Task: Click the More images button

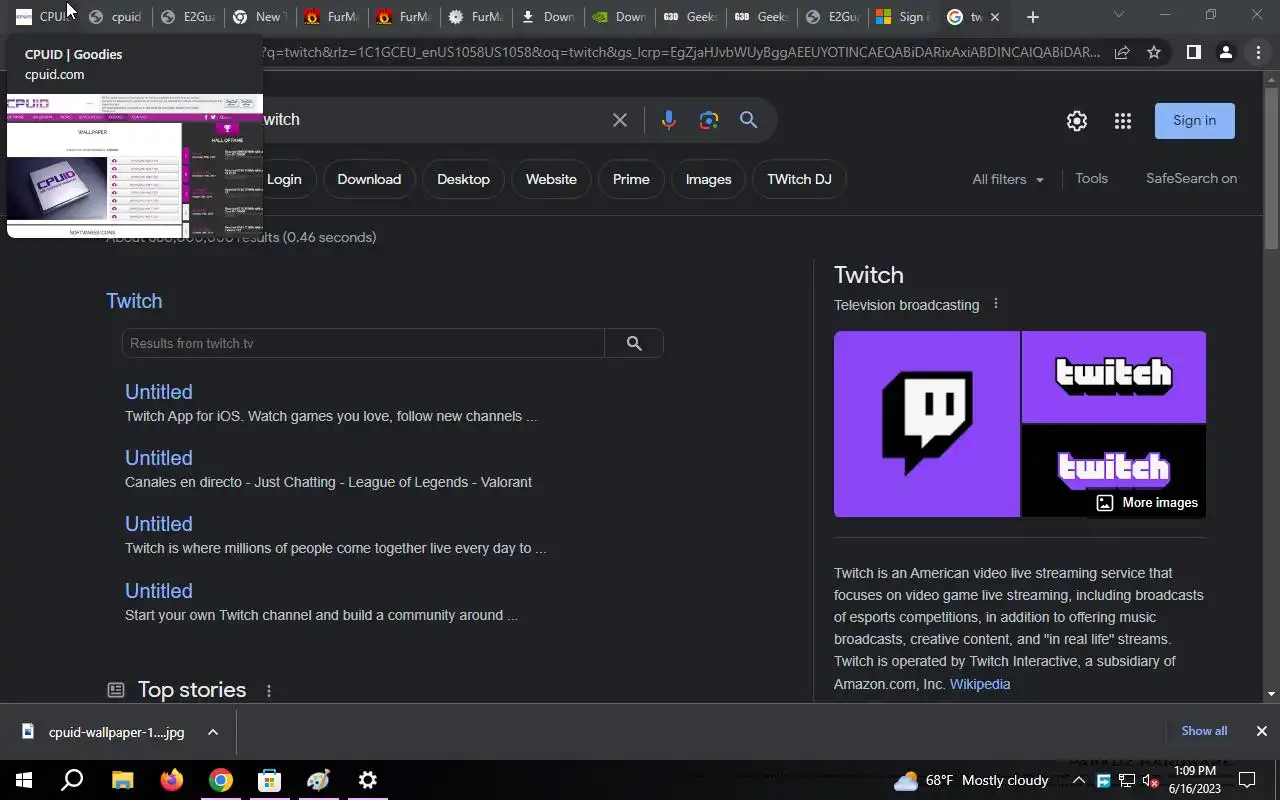Action: [x=1147, y=503]
